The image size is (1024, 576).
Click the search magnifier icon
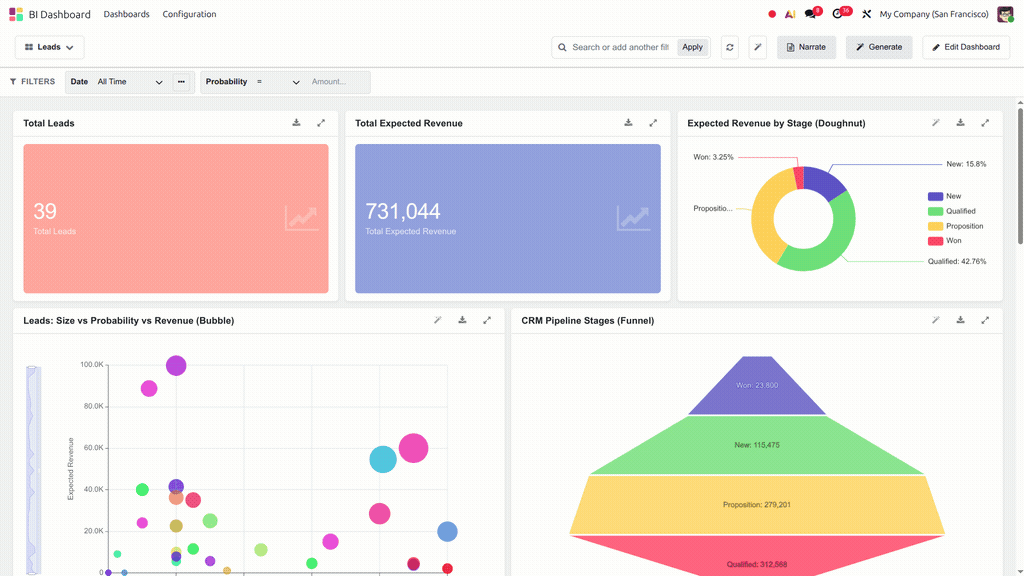pos(562,47)
